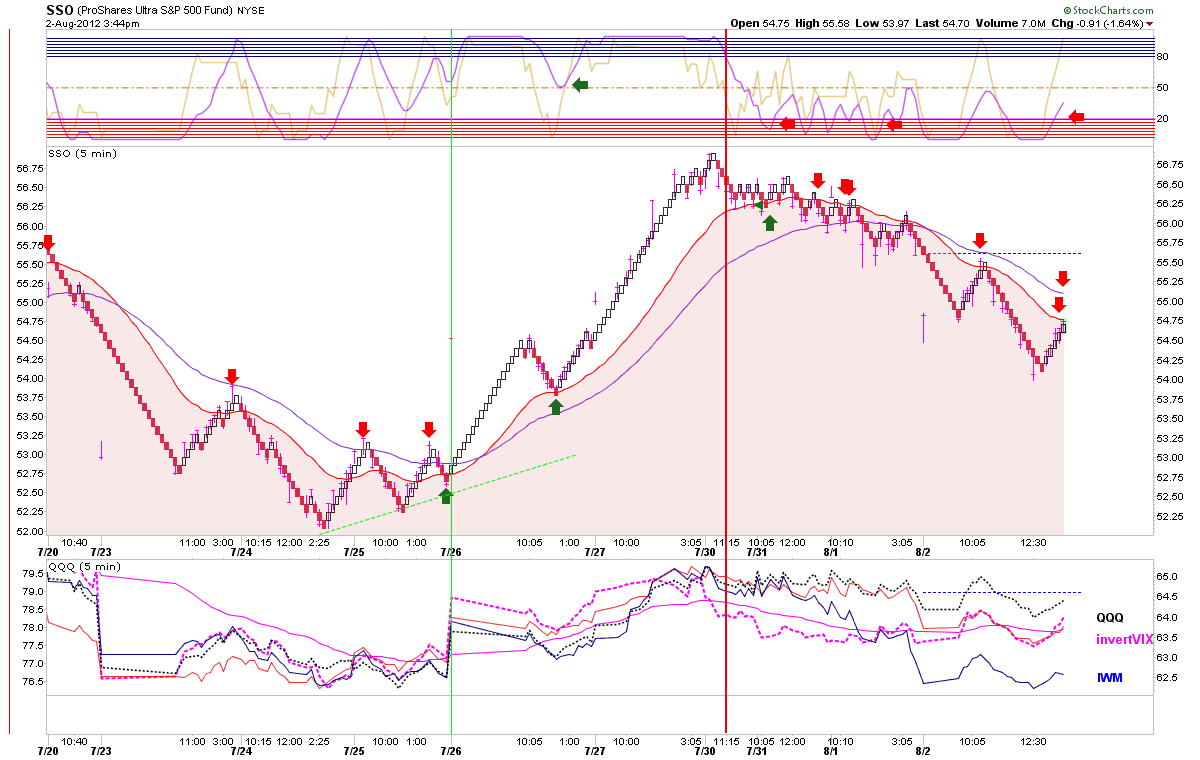Click the 79.5 label on lower panel's left axis
Screen dimensions: 1200x760
tap(32, 574)
